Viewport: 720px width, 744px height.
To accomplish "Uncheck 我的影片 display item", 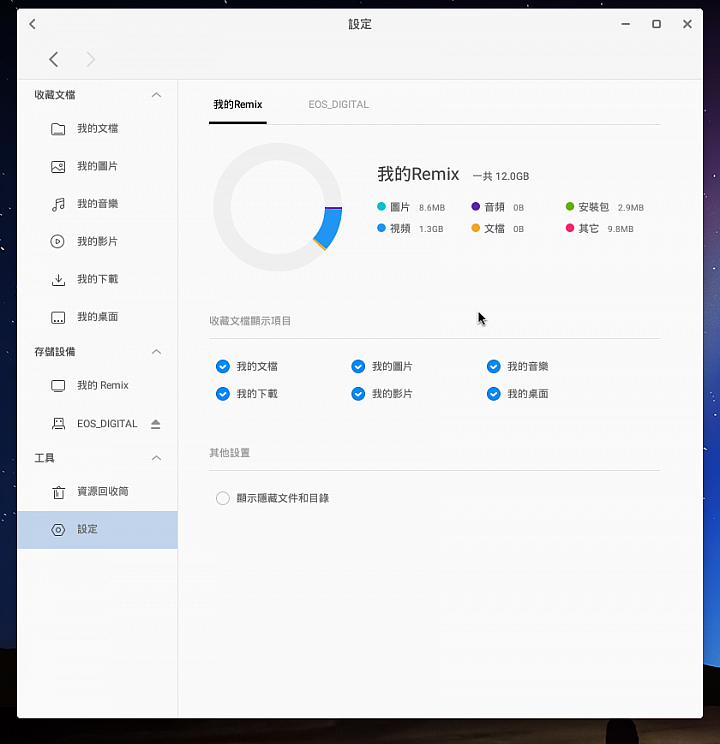I will [x=358, y=394].
